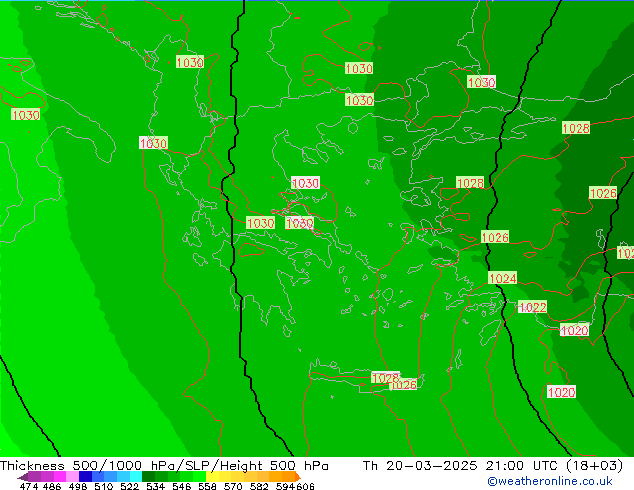Click the 1028 label overlapping the 1026 label
The height and width of the screenshot is (490, 634).
pos(385,378)
